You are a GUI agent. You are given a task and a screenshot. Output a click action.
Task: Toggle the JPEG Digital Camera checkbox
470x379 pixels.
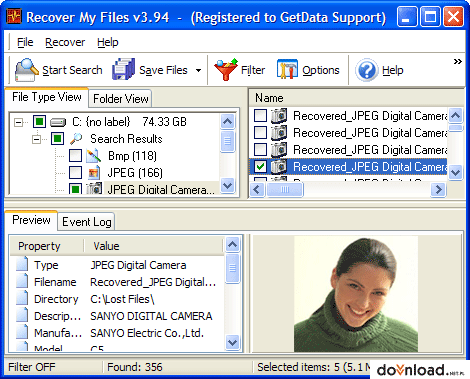[75, 188]
